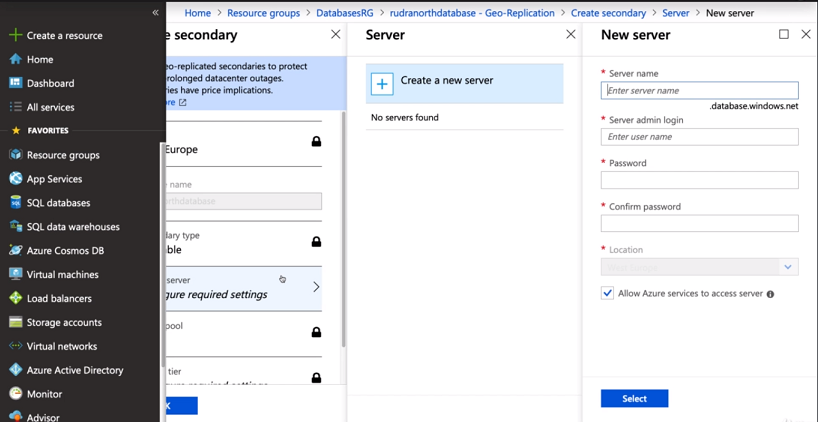Image resolution: width=818 pixels, height=422 pixels.
Task: Click the Select button
Action: point(634,399)
